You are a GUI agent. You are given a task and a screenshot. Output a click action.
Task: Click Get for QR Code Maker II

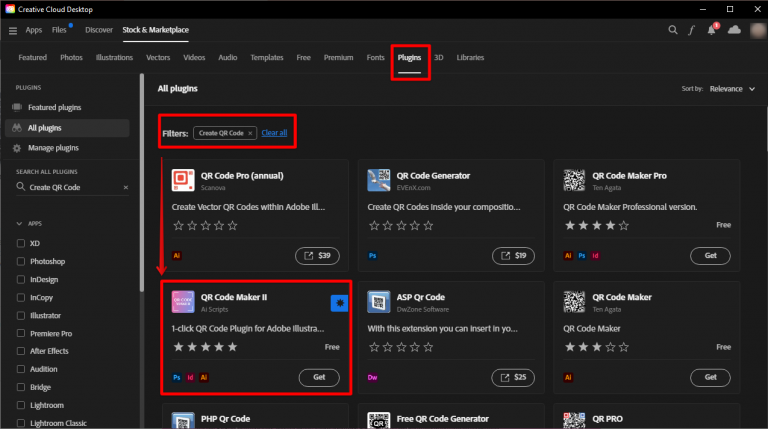(x=318, y=377)
